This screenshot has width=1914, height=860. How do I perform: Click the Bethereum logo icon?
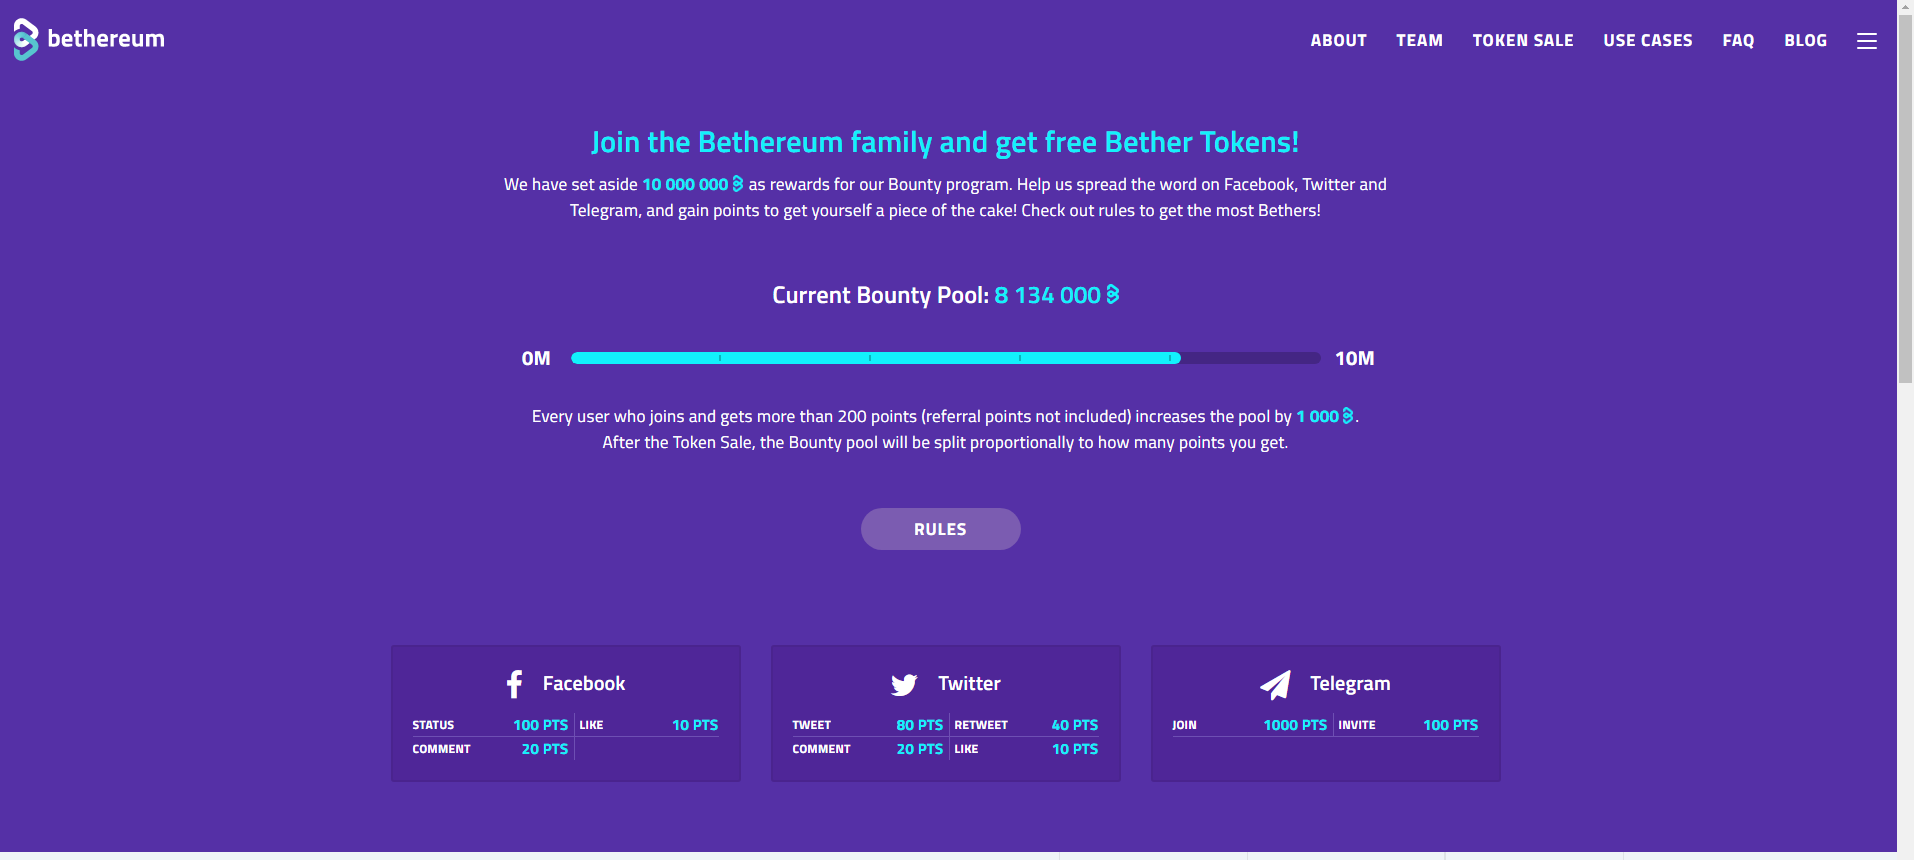point(26,40)
